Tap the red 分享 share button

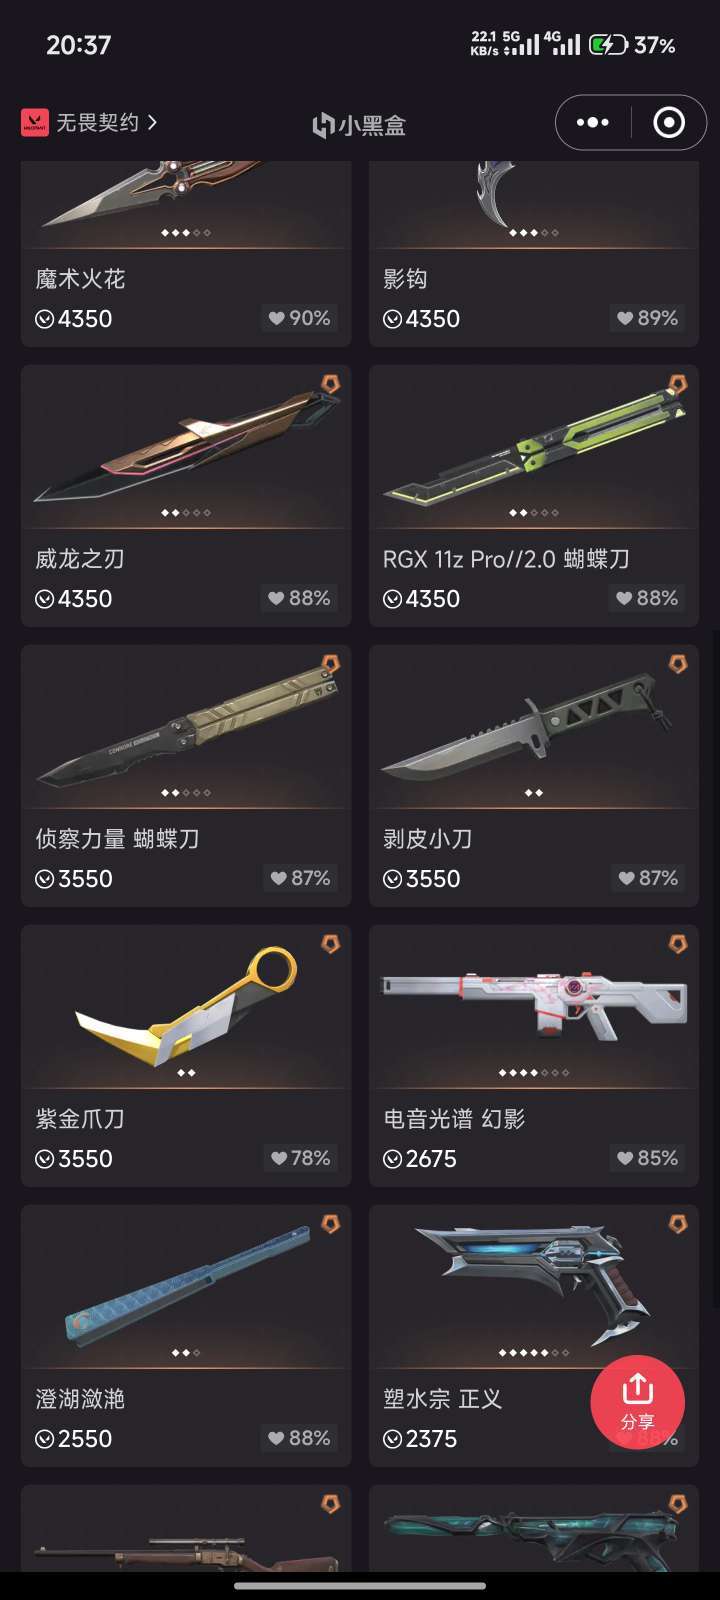(637, 1402)
